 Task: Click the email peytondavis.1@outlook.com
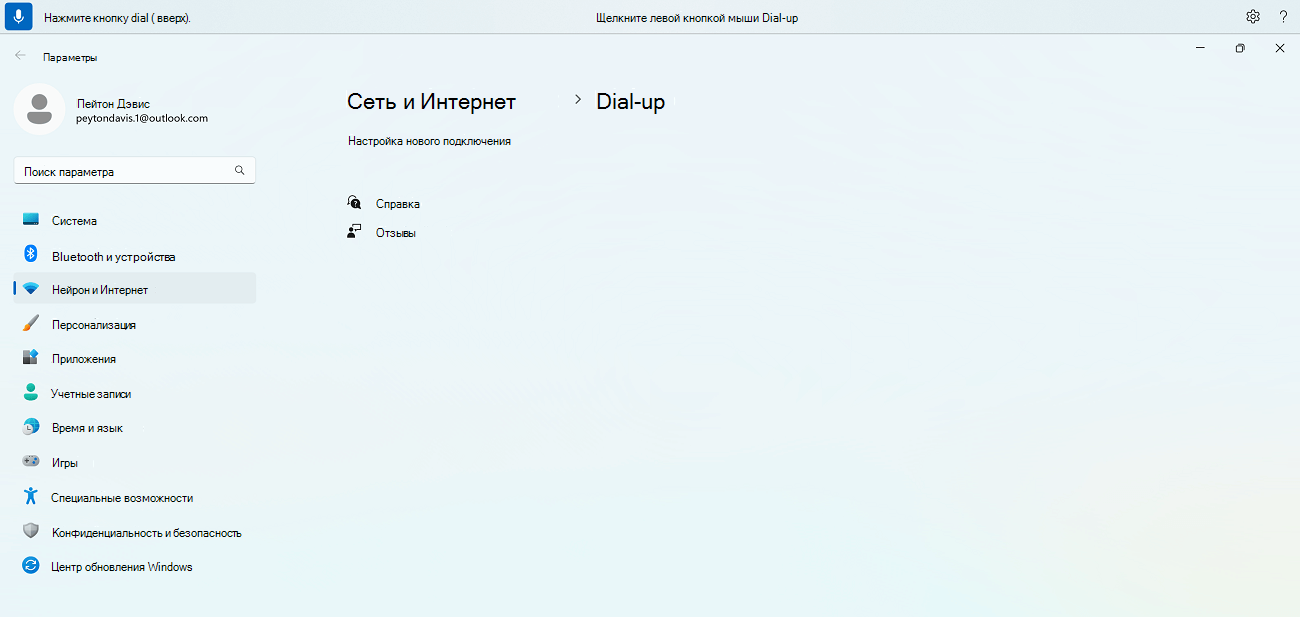point(142,118)
